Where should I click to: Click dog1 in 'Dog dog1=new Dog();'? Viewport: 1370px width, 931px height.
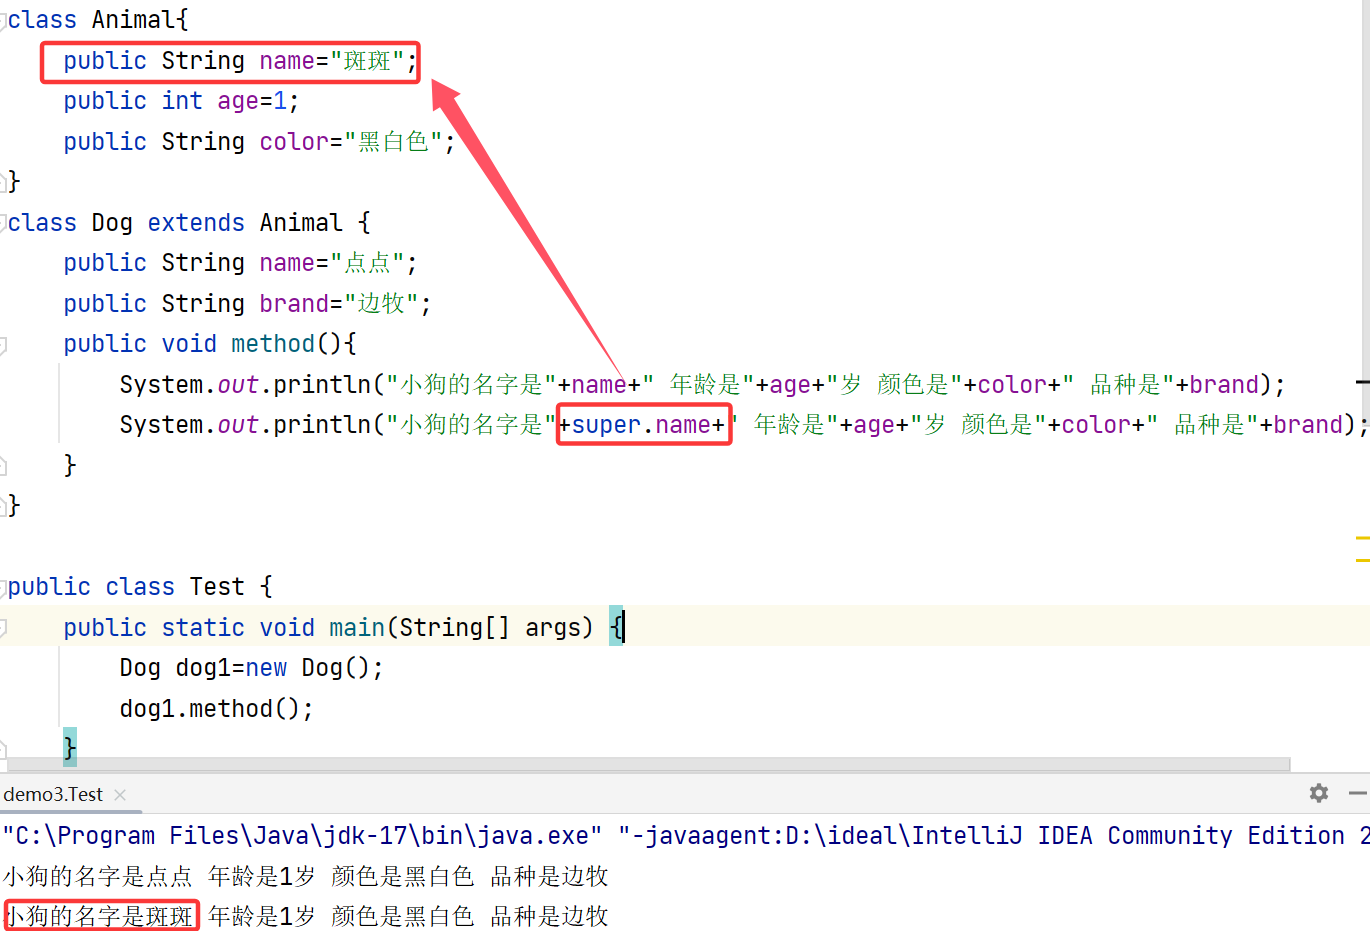point(203,668)
